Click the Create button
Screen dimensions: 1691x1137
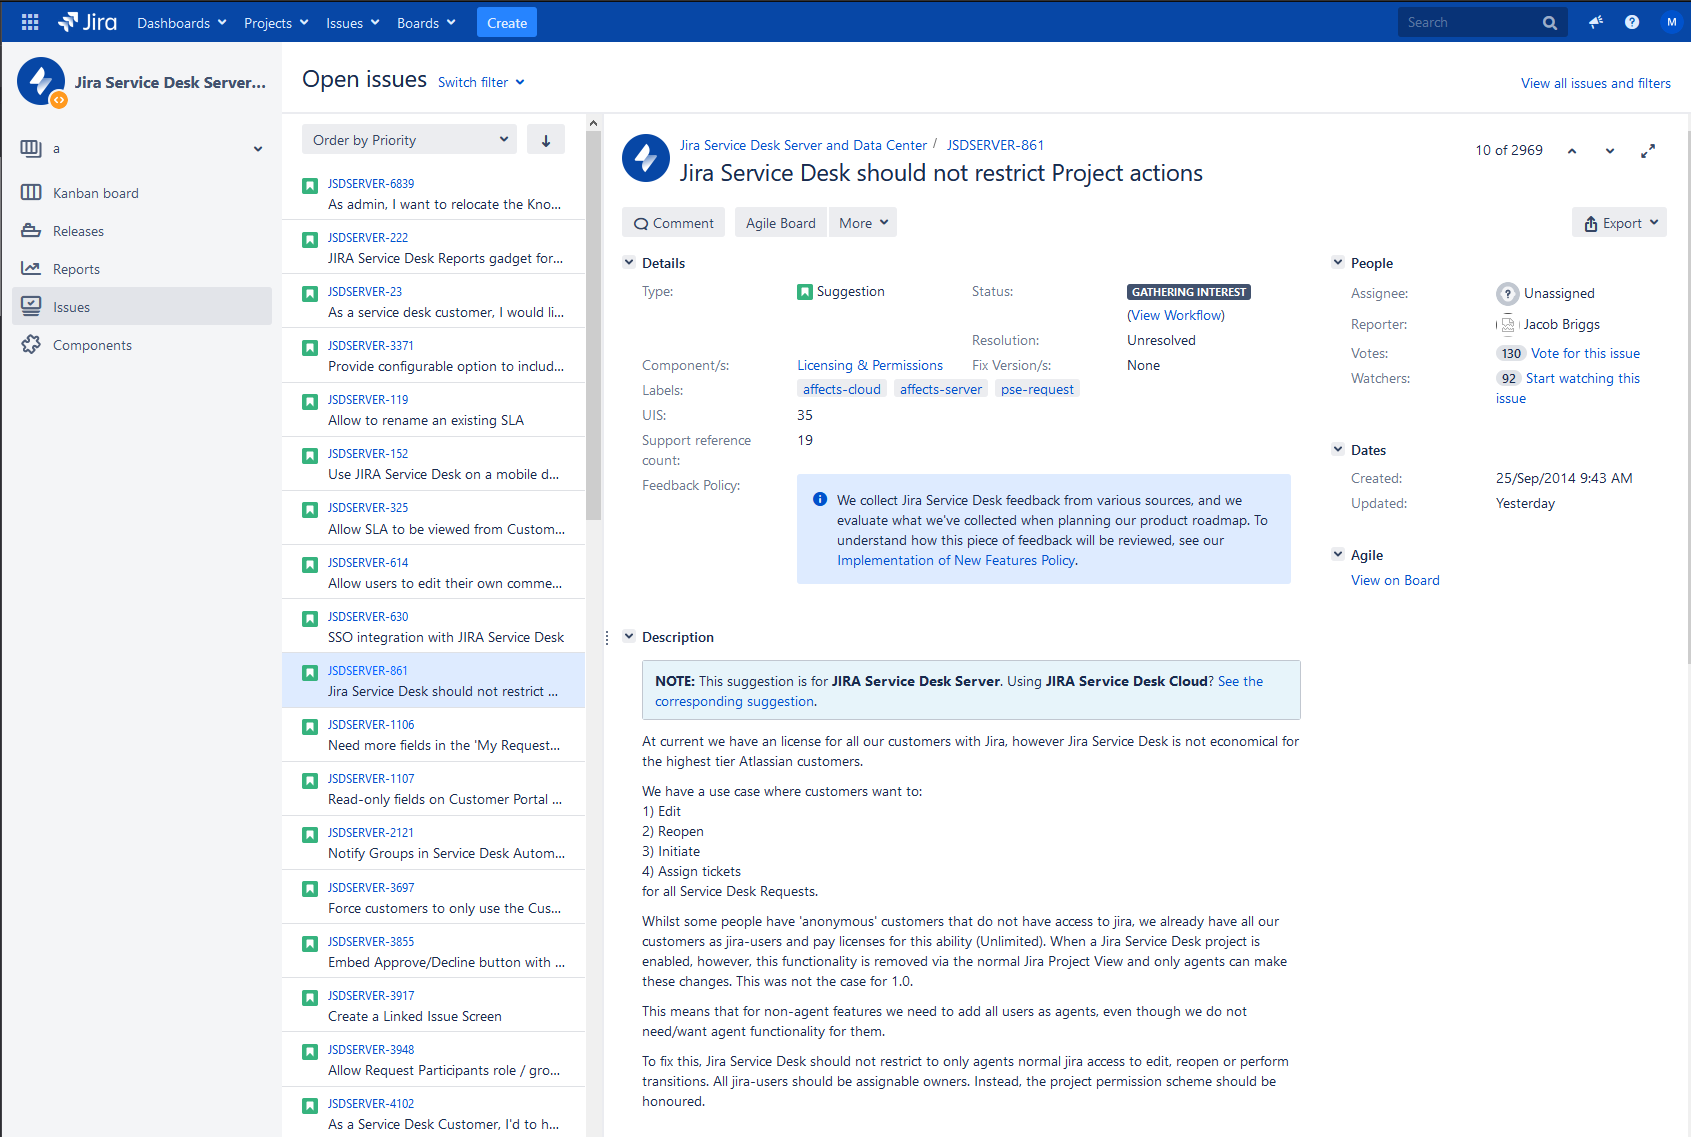507,22
